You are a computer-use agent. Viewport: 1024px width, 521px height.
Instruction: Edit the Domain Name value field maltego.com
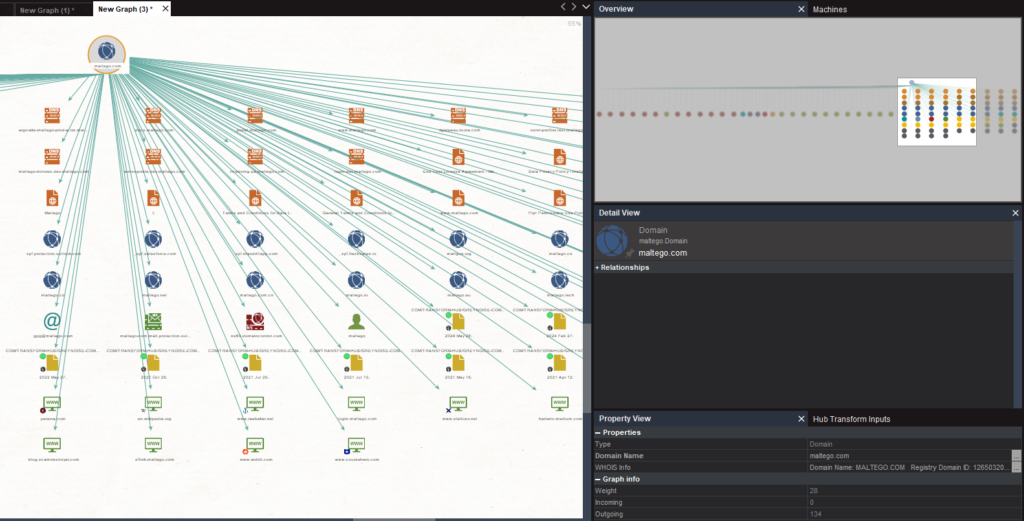[909, 456]
